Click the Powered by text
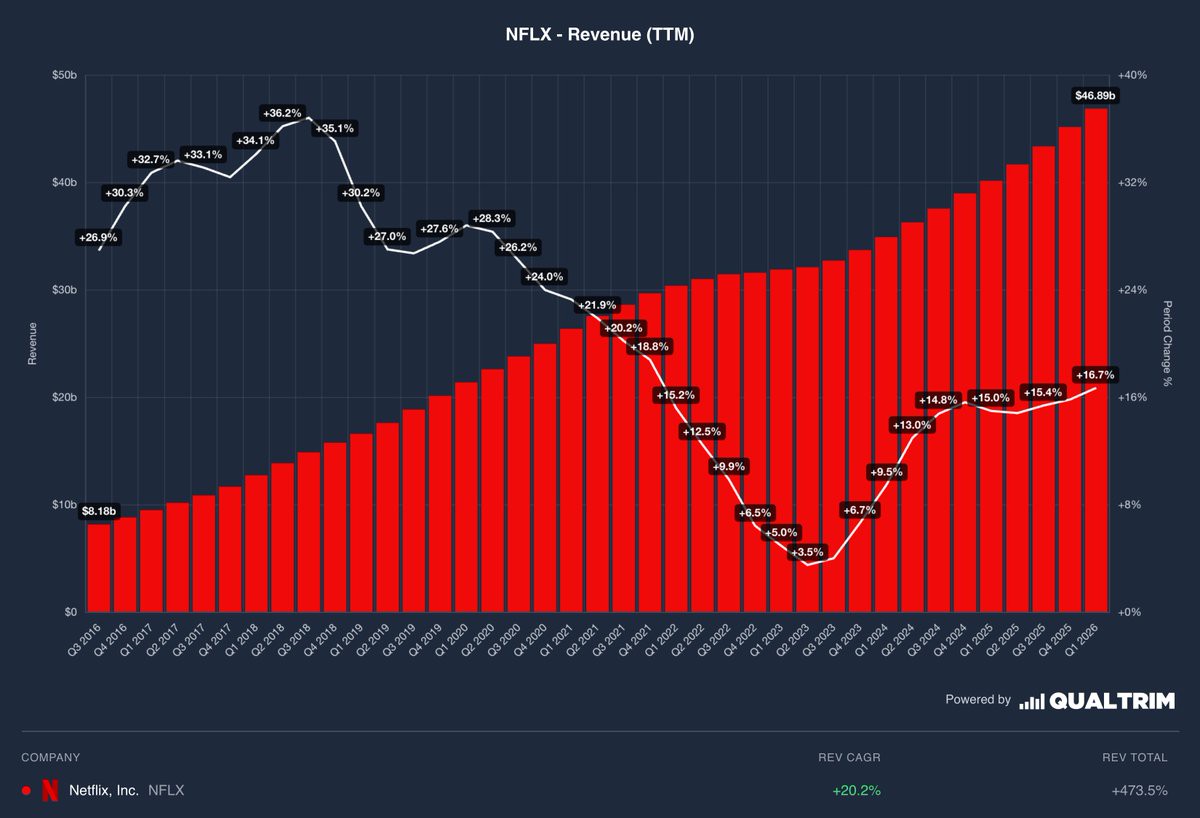This screenshot has width=1200, height=818. (978, 700)
